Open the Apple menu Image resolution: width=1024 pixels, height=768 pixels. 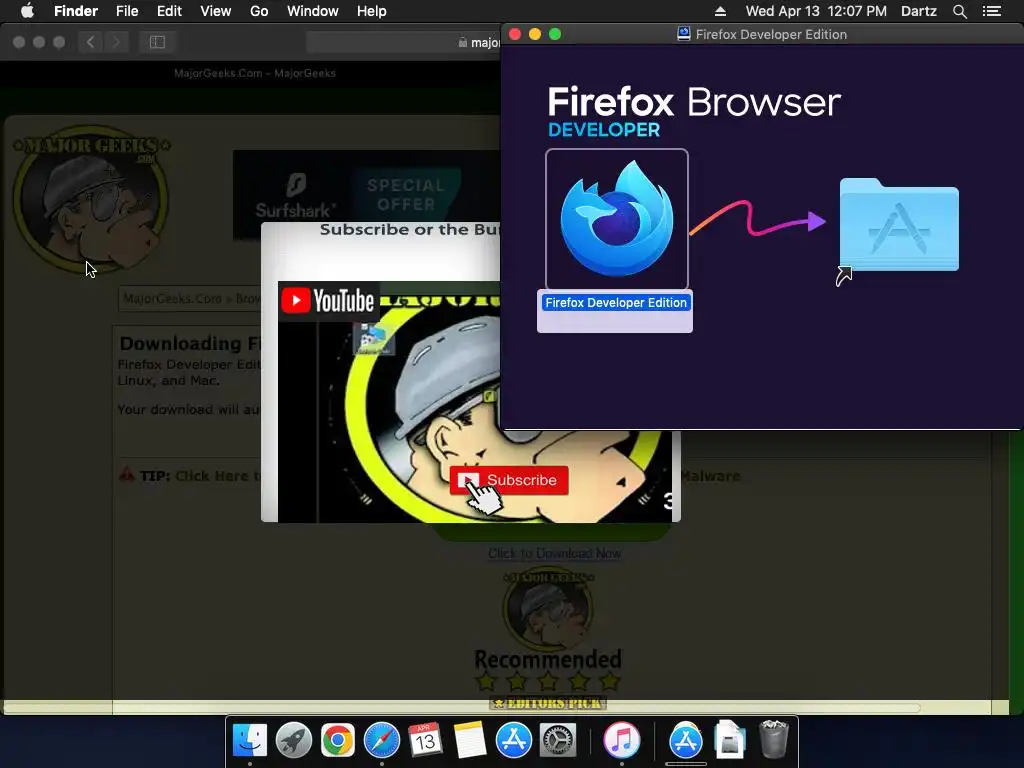click(x=27, y=11)
